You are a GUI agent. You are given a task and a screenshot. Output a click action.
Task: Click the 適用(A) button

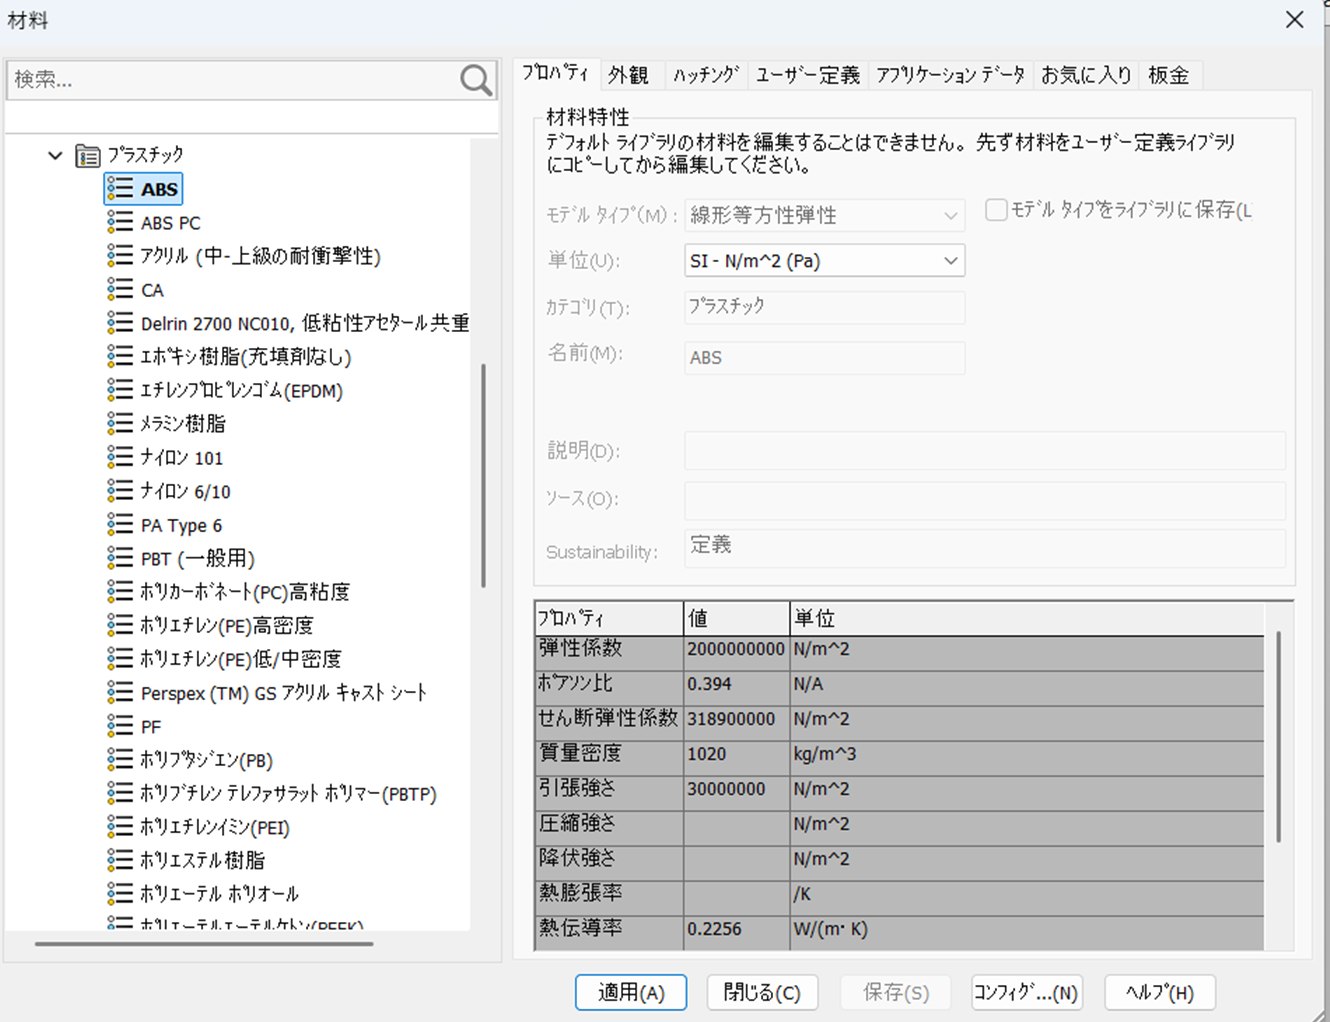[631, 992]
